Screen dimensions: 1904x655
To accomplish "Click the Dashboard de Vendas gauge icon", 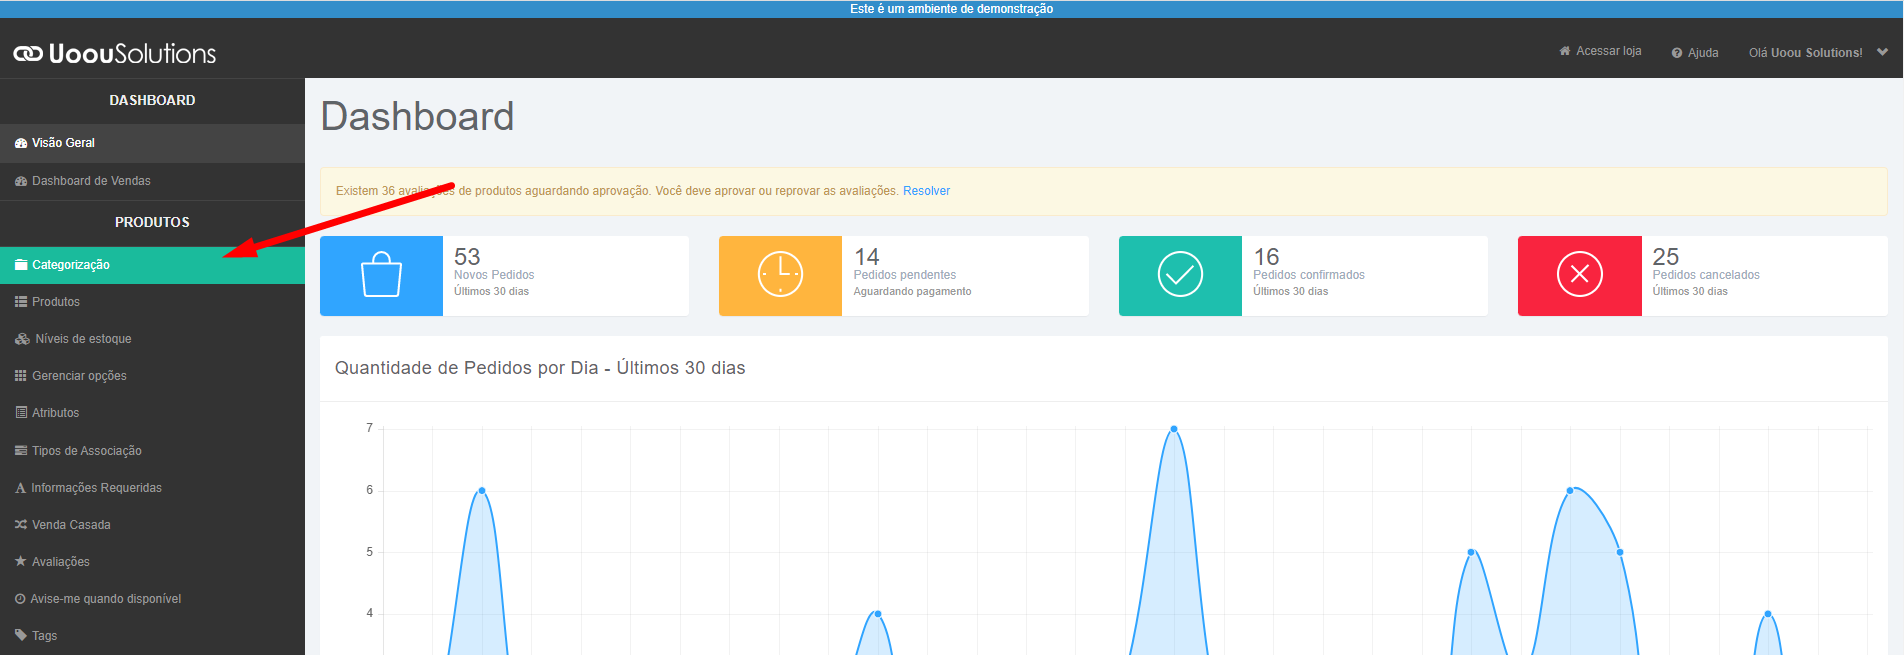I will click(21, 181).
